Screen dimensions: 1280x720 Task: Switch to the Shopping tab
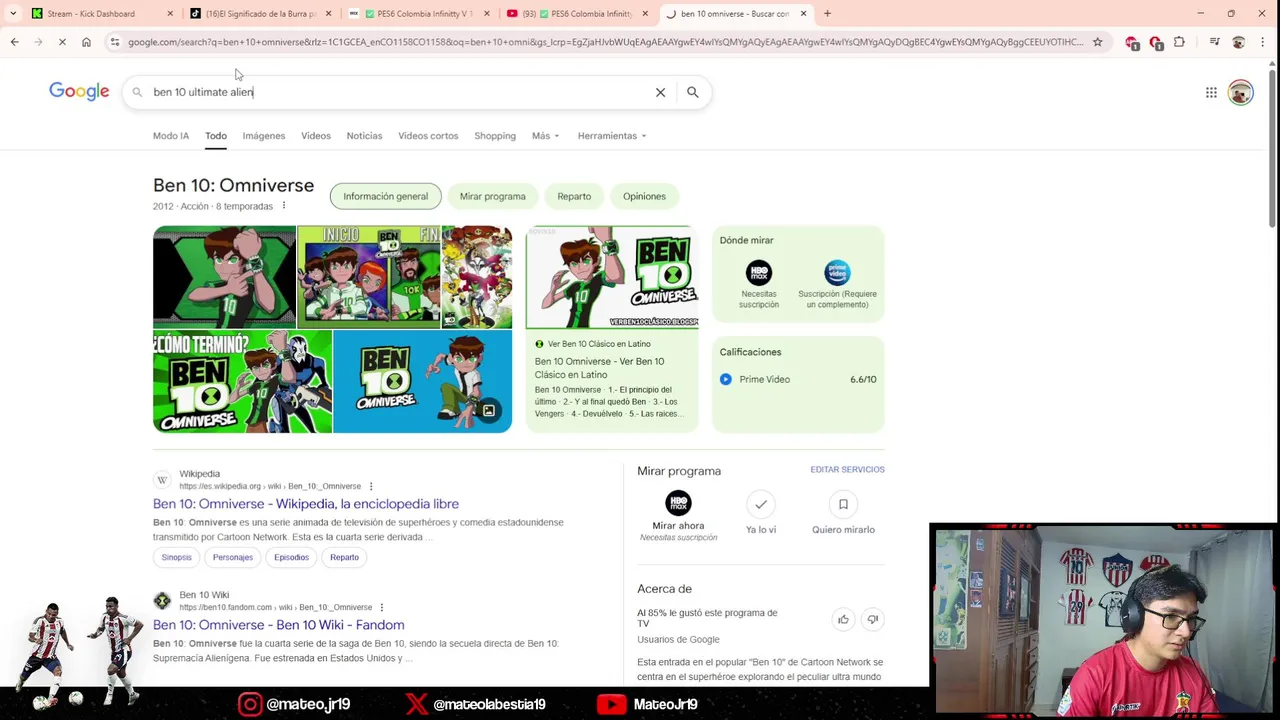(x=495, y=136)
